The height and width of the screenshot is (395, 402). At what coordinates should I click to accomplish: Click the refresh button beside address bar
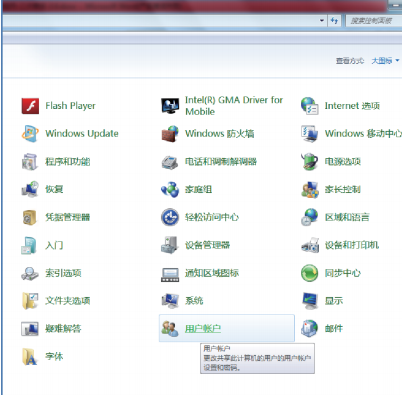click(334, 21)
